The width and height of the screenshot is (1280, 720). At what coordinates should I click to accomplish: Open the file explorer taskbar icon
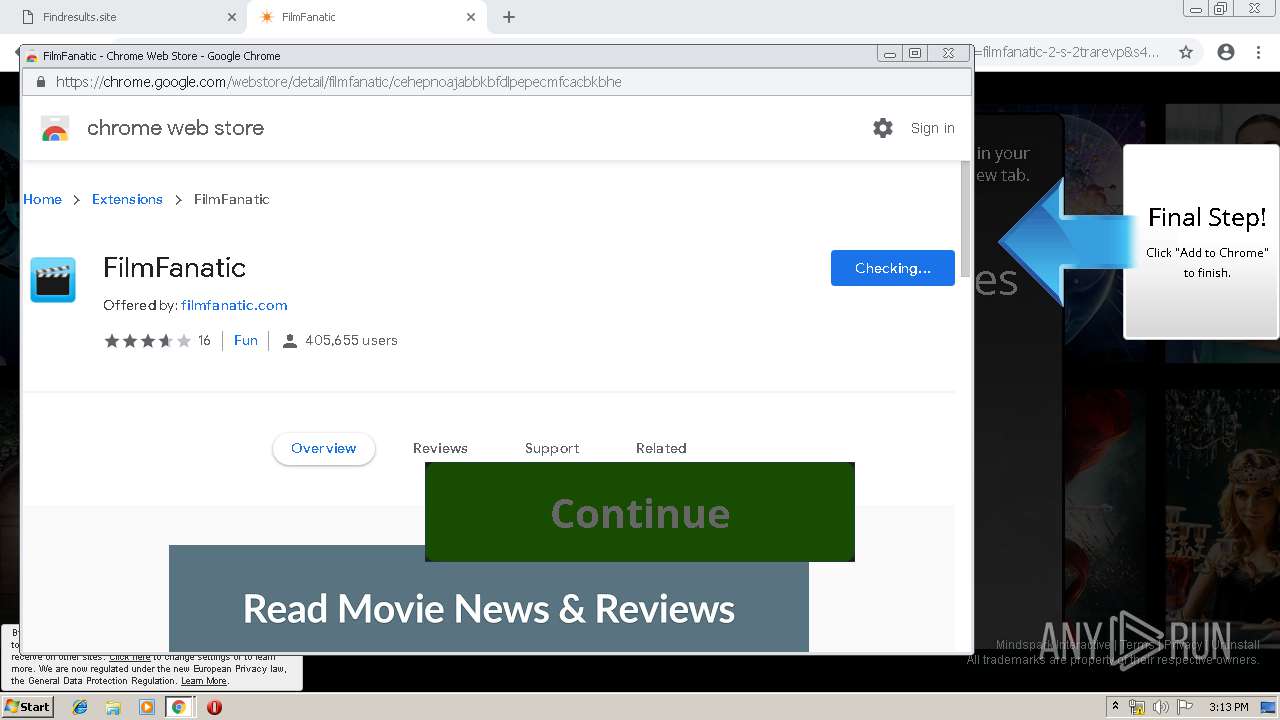click(113, 707)
